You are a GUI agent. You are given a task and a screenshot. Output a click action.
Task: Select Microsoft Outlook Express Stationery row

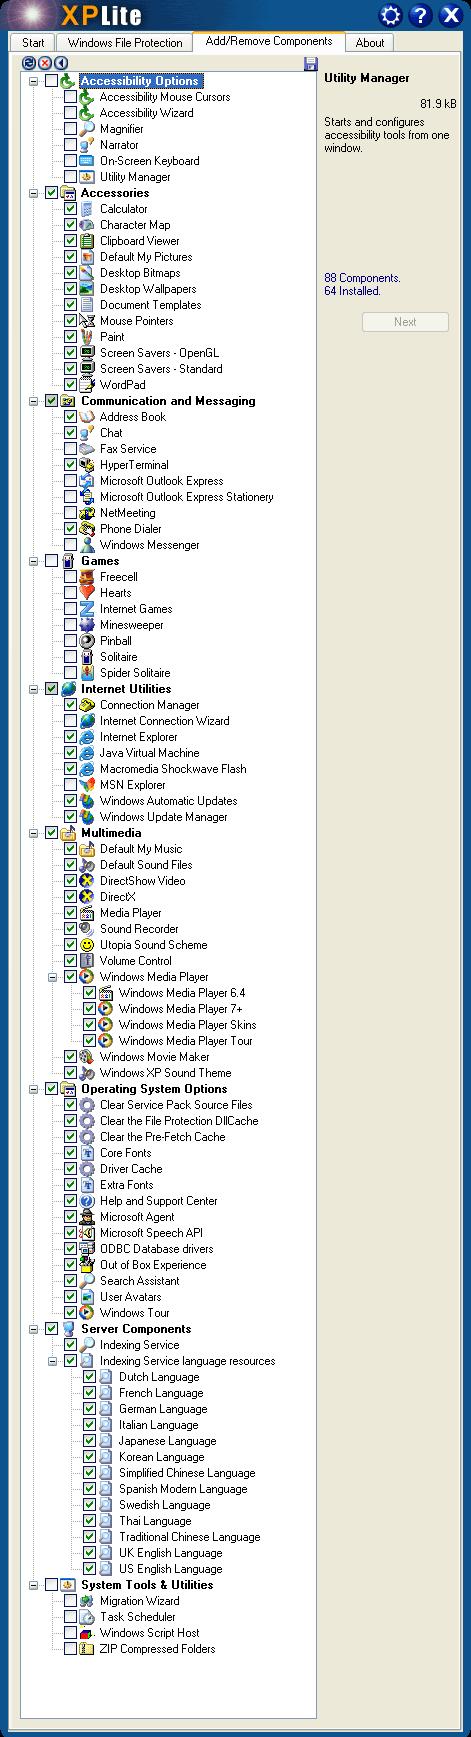tap(186, 497)
